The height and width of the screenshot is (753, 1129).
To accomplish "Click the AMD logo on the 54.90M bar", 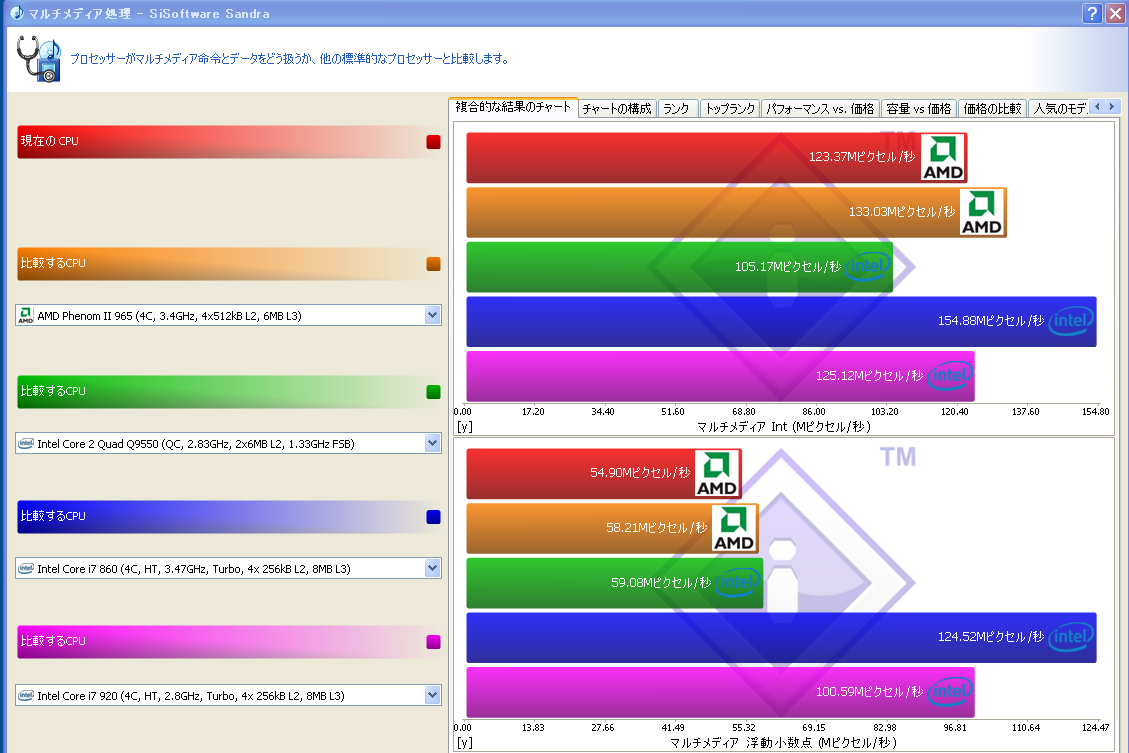I will tap(717, 473).
